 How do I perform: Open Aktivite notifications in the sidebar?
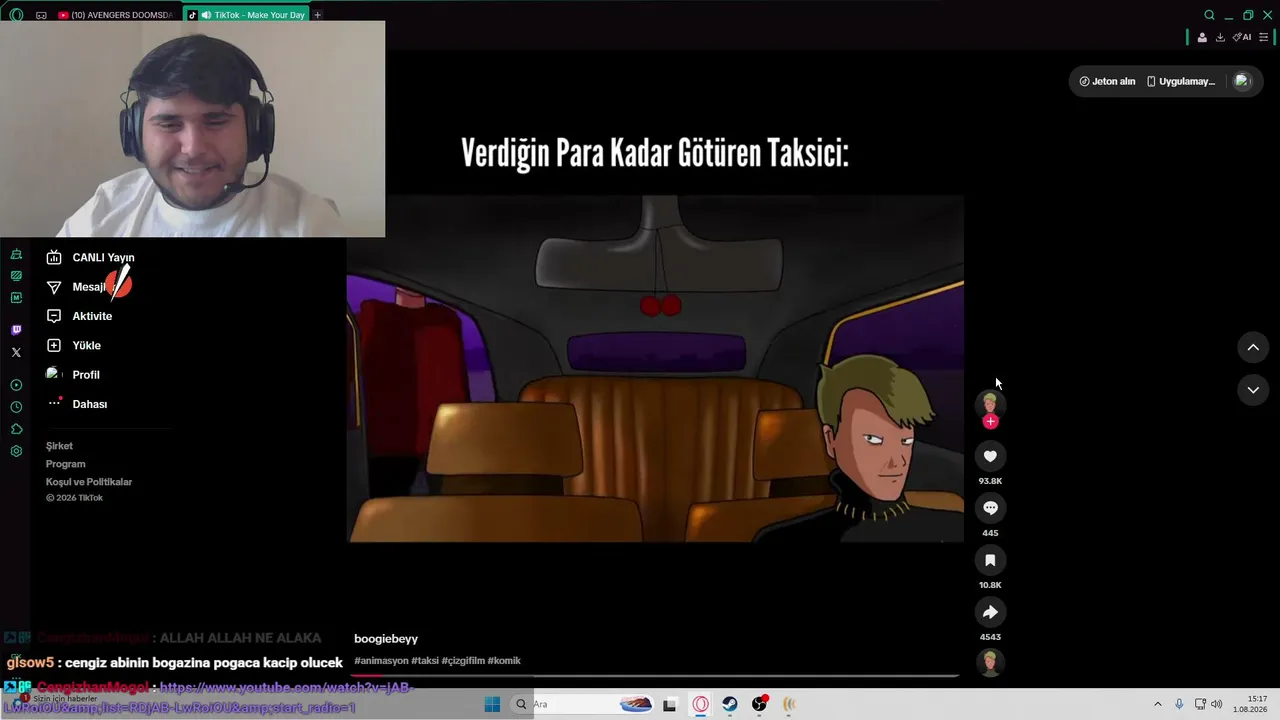point(79,316)
